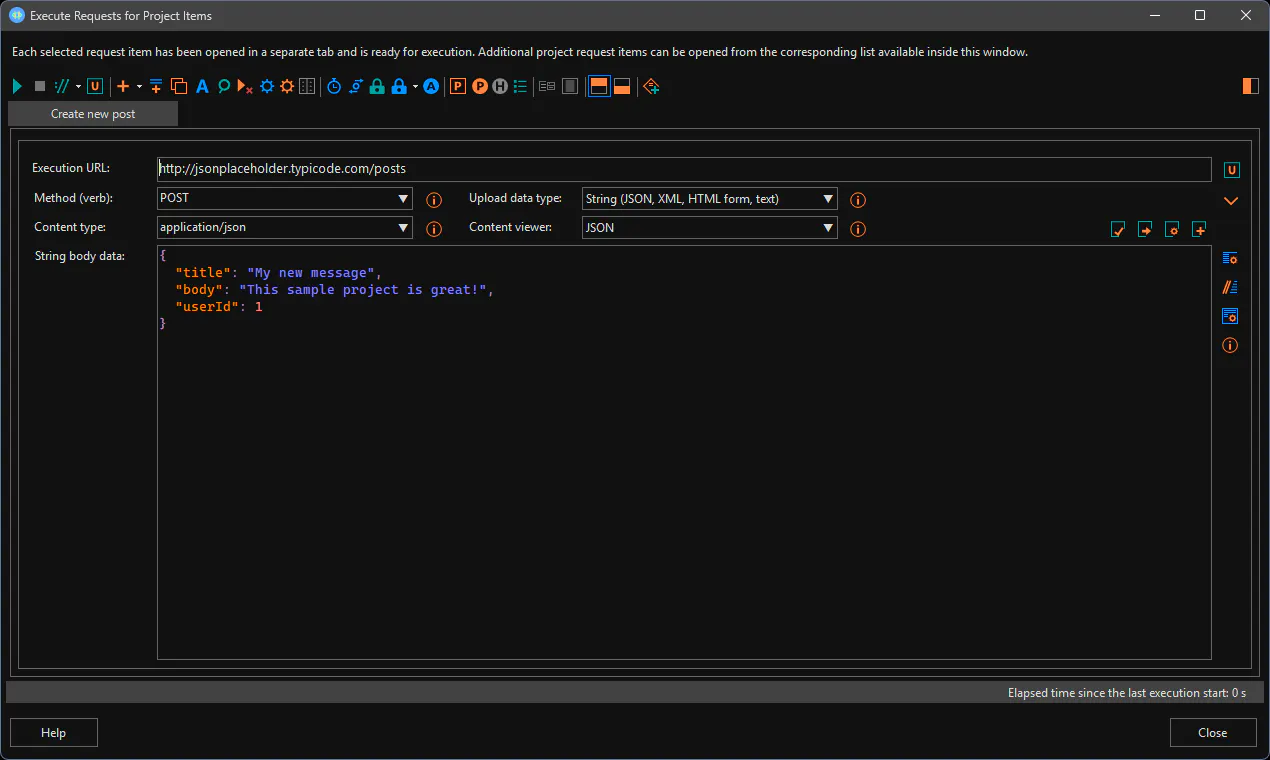Click the blue window with gear icon
This screenshot has width=1270, height=760.
[x=1230, y=316]
